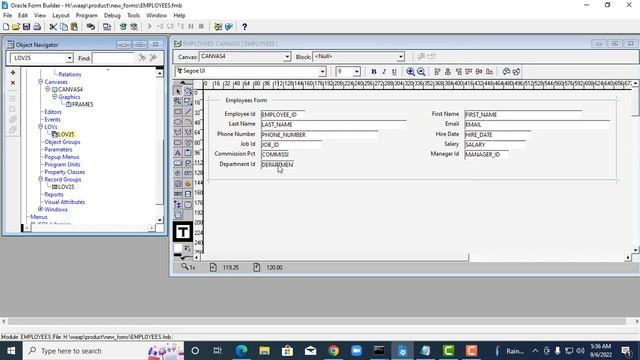The width and height of the screenshot is (640, 360).
Task: Cut selection with the scissors icon
Action: pos(53,27)
